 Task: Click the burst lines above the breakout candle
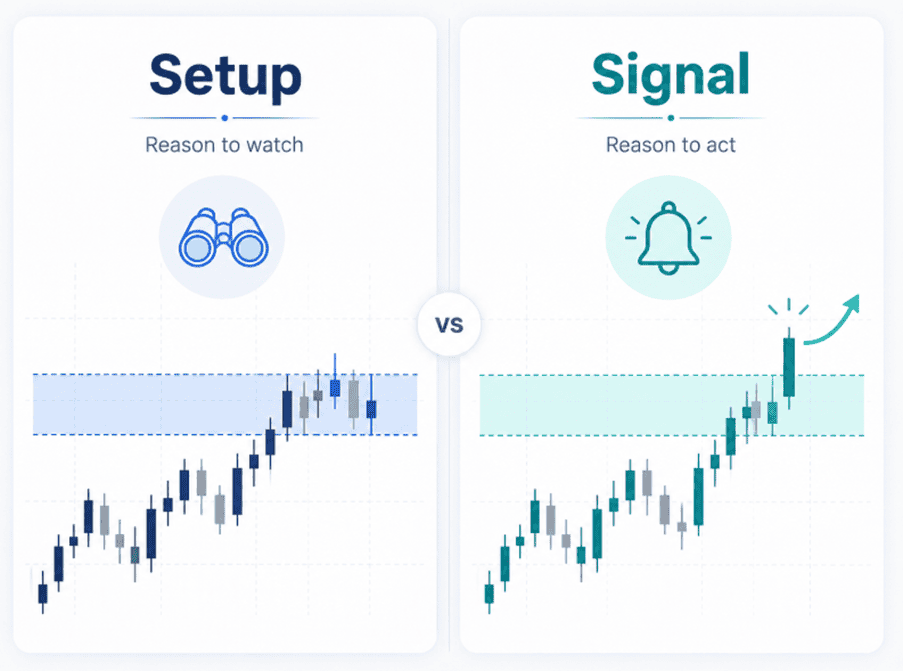[788, 307]
